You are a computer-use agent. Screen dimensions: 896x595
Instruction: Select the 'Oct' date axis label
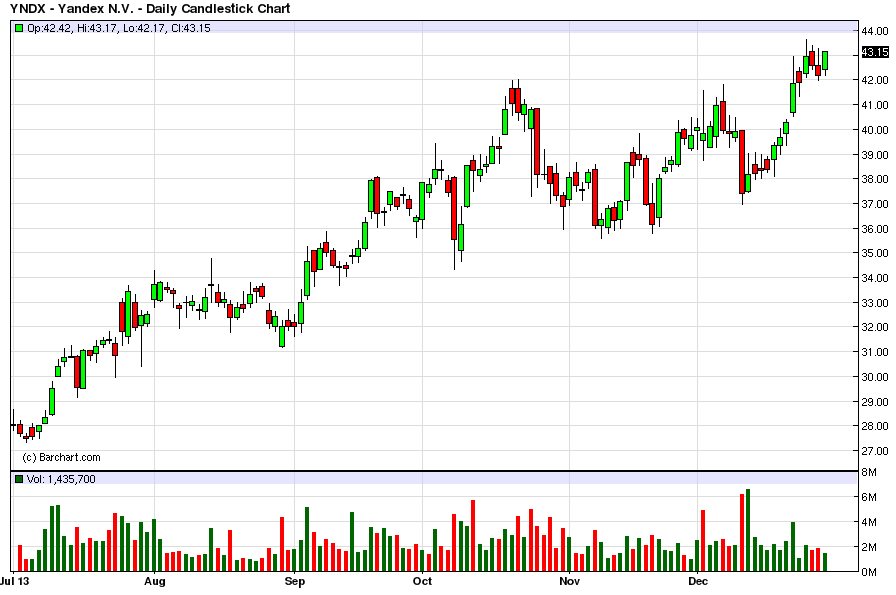pos(423,581)
